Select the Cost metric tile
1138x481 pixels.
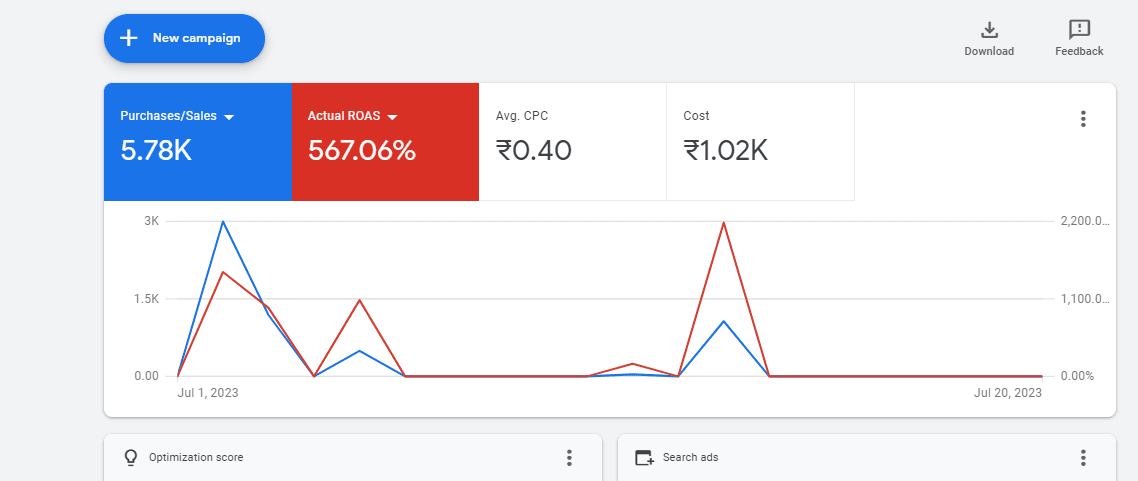point(760,142)
